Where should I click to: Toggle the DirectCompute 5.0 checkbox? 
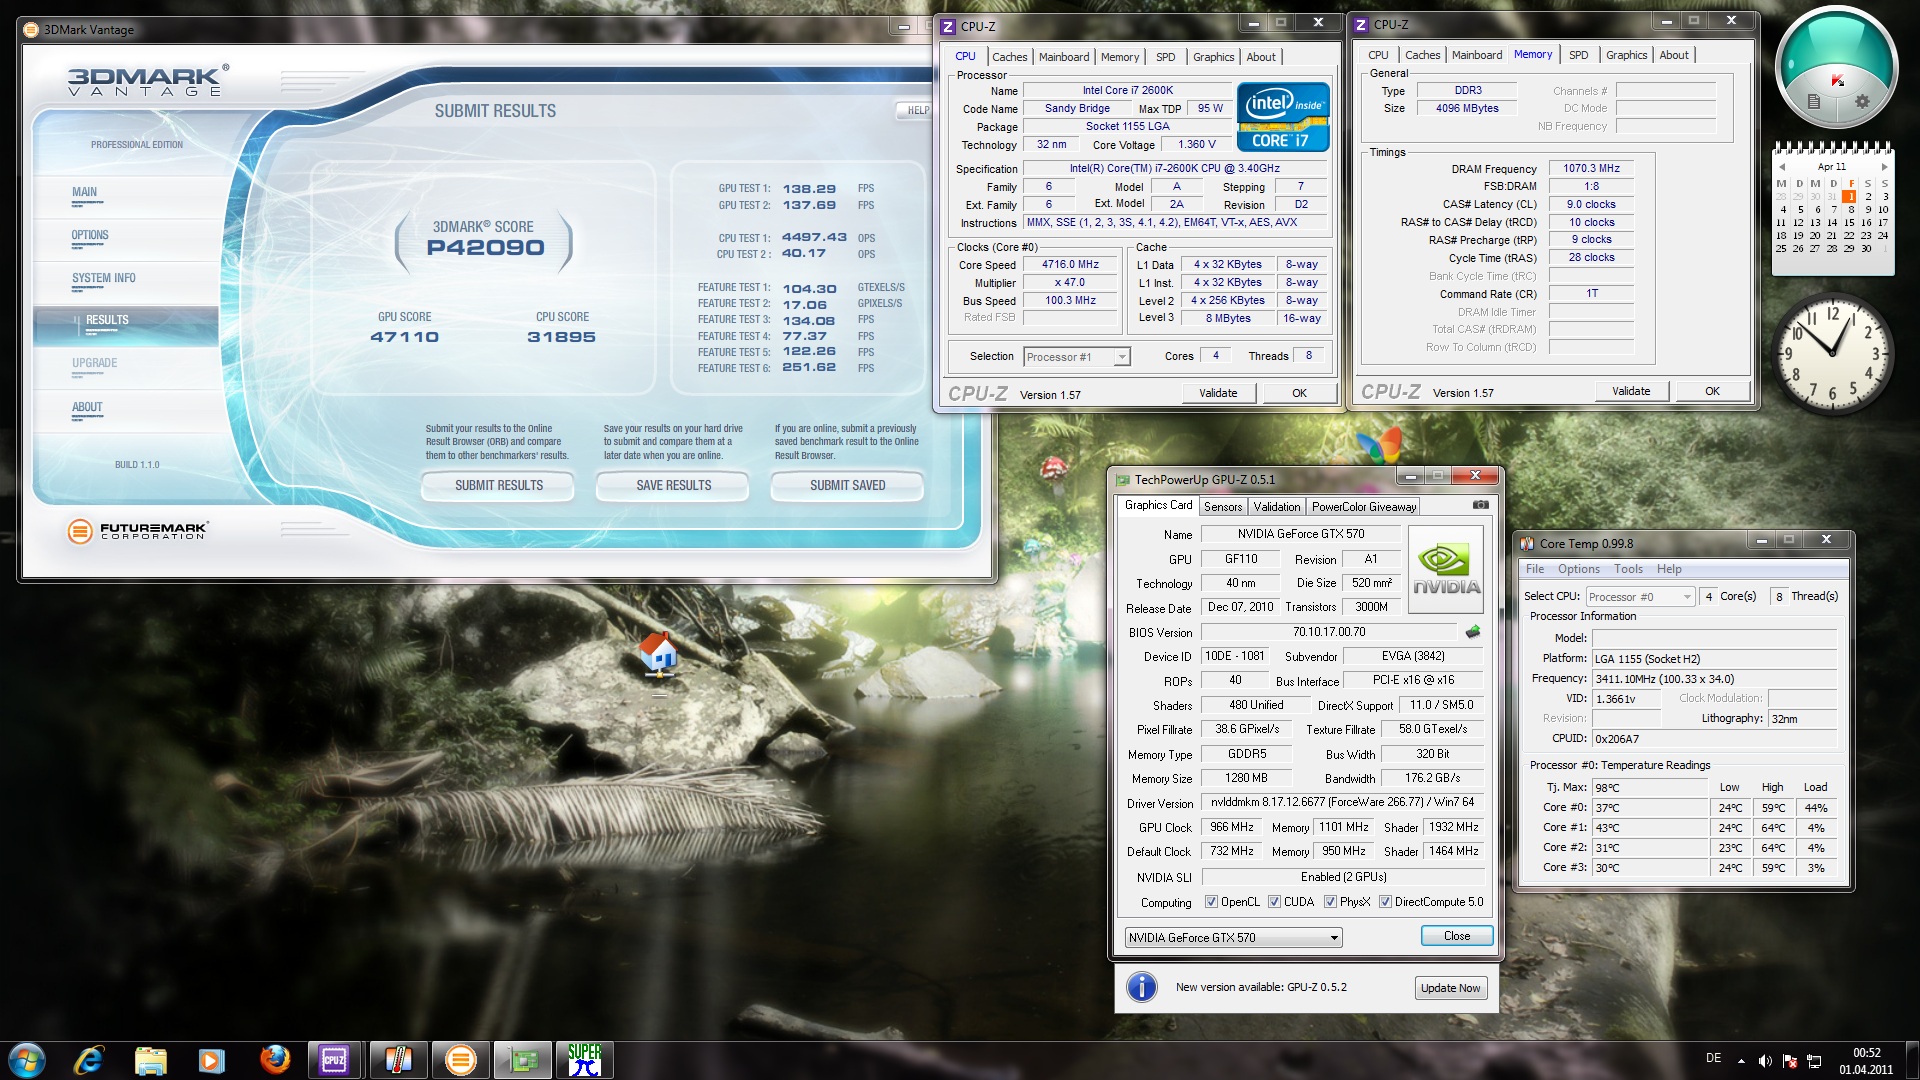(x=1385, y=901)
